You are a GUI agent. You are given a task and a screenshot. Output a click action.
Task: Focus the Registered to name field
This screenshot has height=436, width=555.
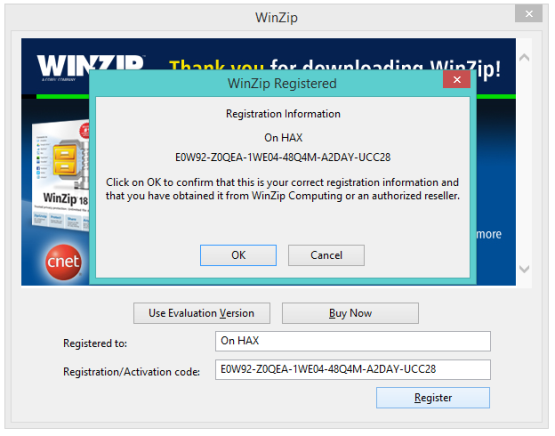[353, 341]
